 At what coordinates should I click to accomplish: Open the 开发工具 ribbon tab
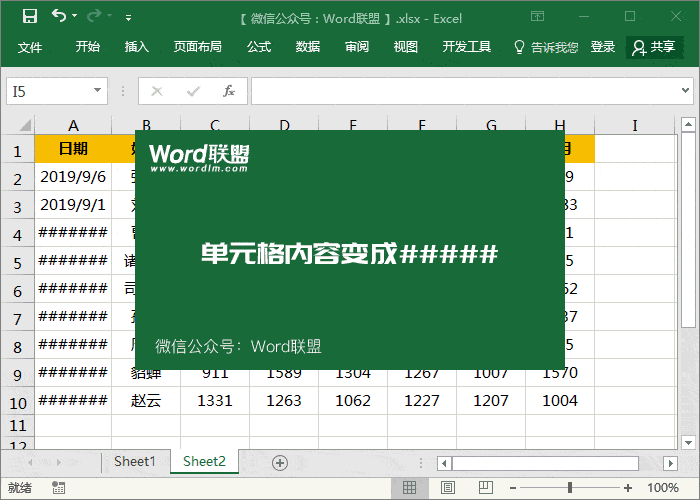(467, 46)
